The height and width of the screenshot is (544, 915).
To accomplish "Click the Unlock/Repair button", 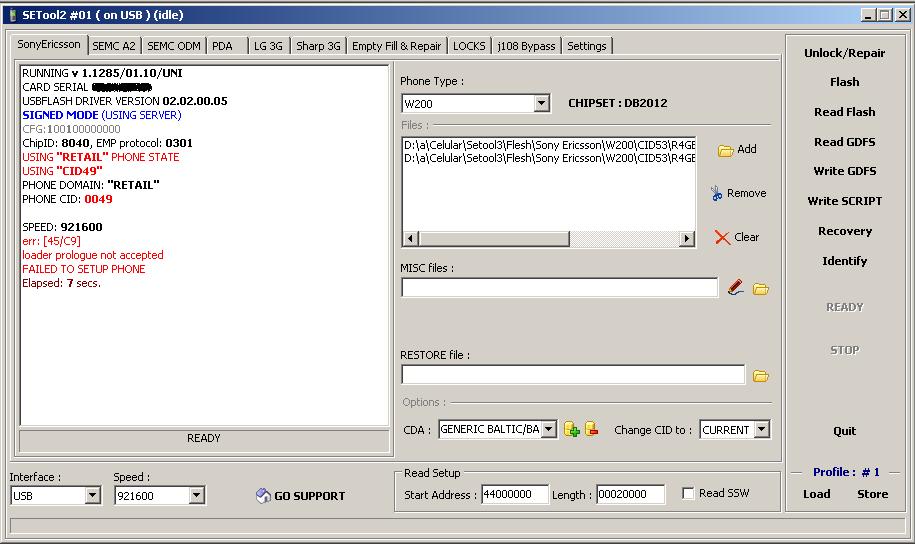I will point(844,53).
